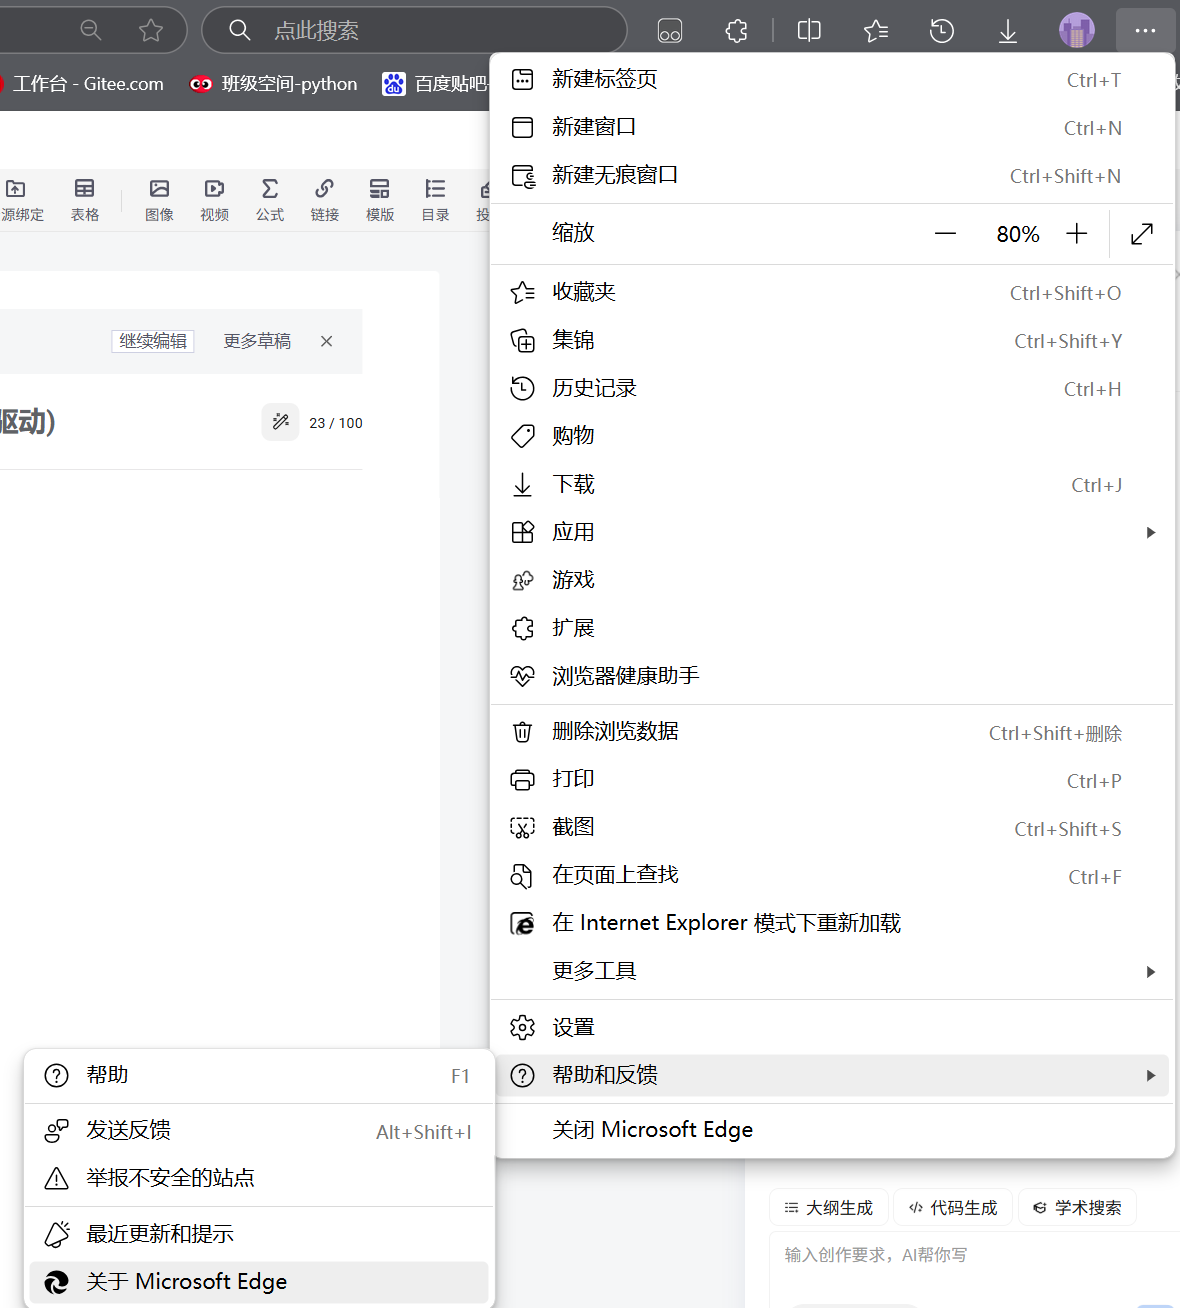Select 发送反馈 in the submenu

[x=259, y=1131]
